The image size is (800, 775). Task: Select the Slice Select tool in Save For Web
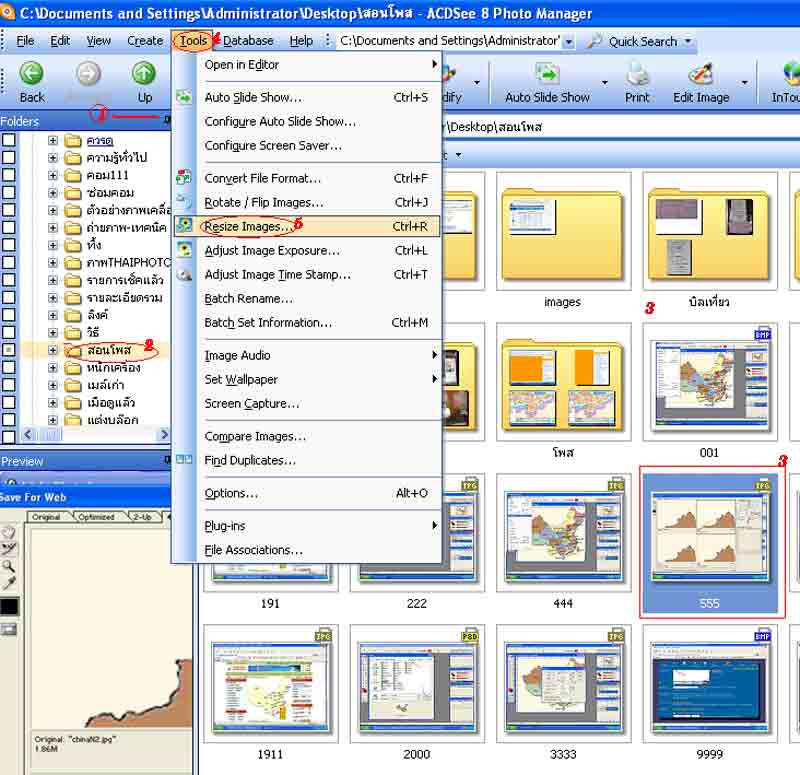[x=9, y=549]
